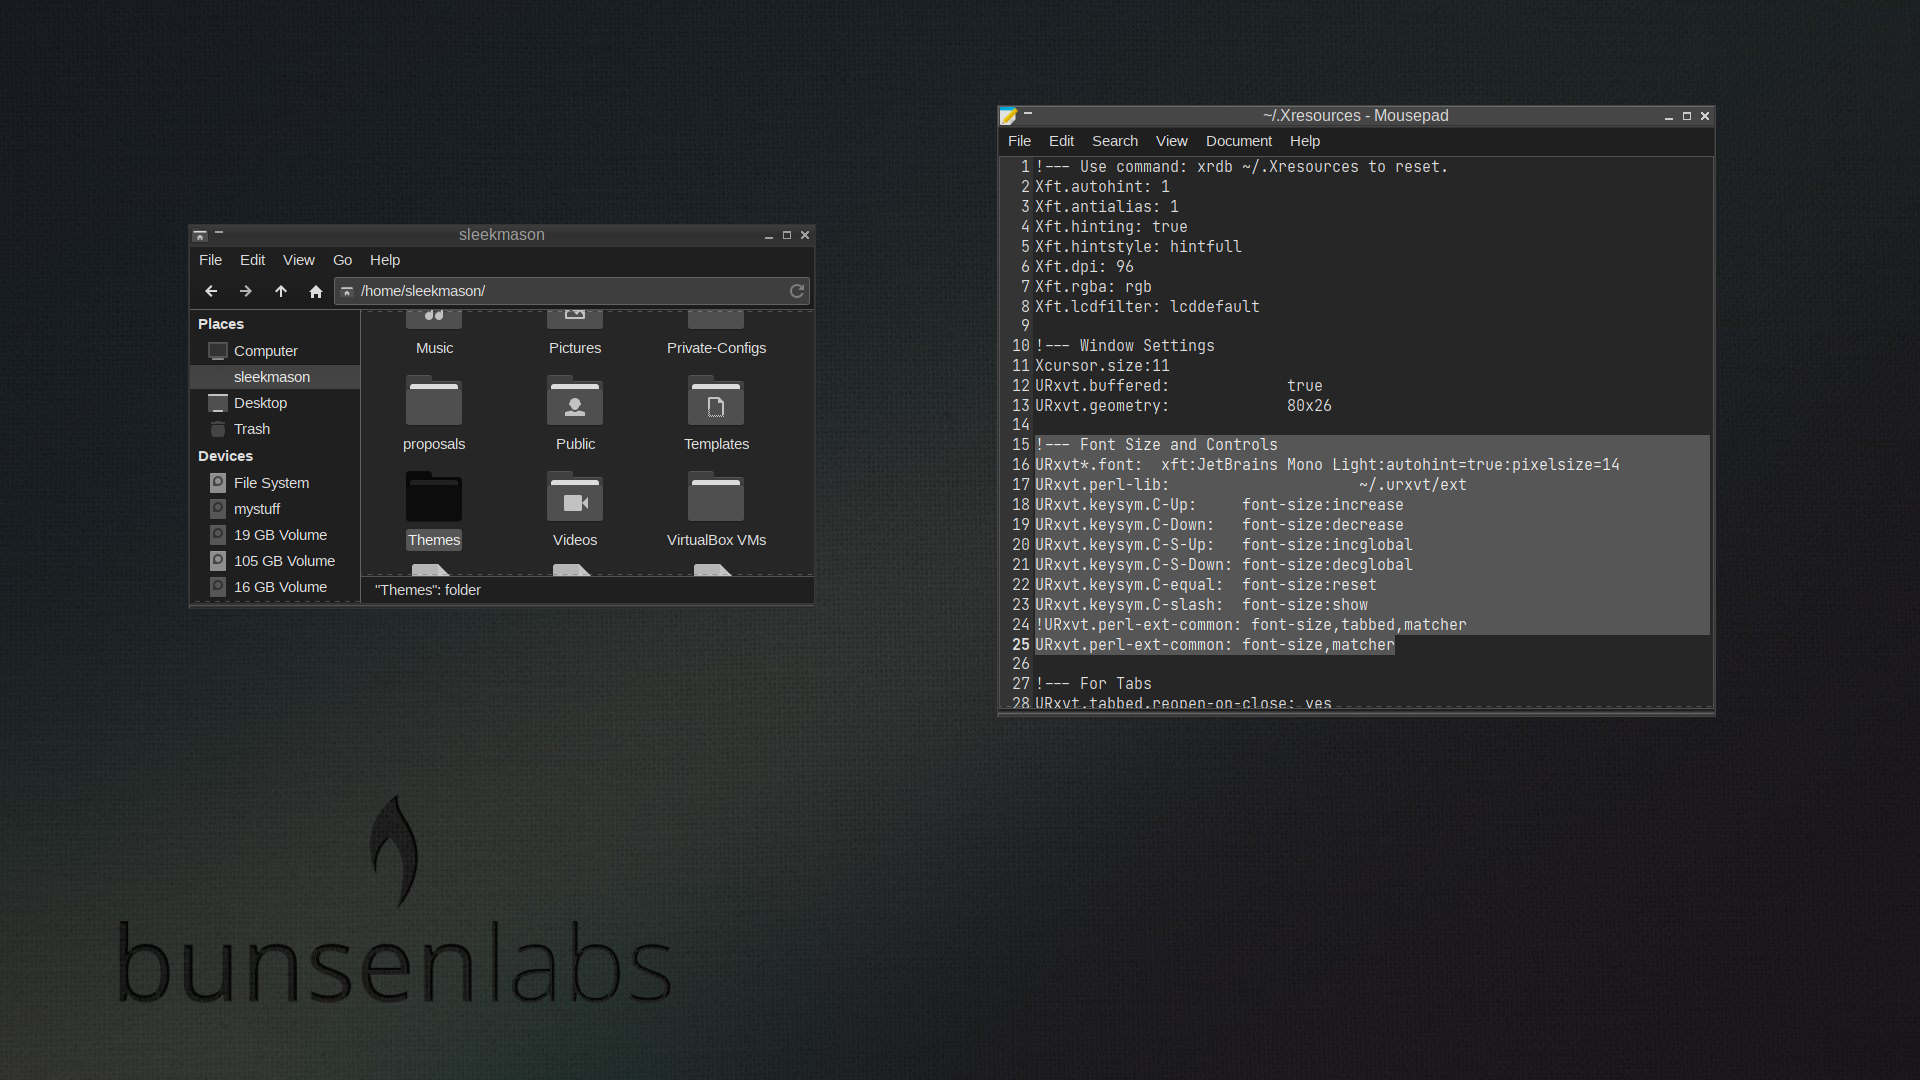Mount the 19 GB Volume
Viewport: 1920px width, 1080px height.
point(275,535)
